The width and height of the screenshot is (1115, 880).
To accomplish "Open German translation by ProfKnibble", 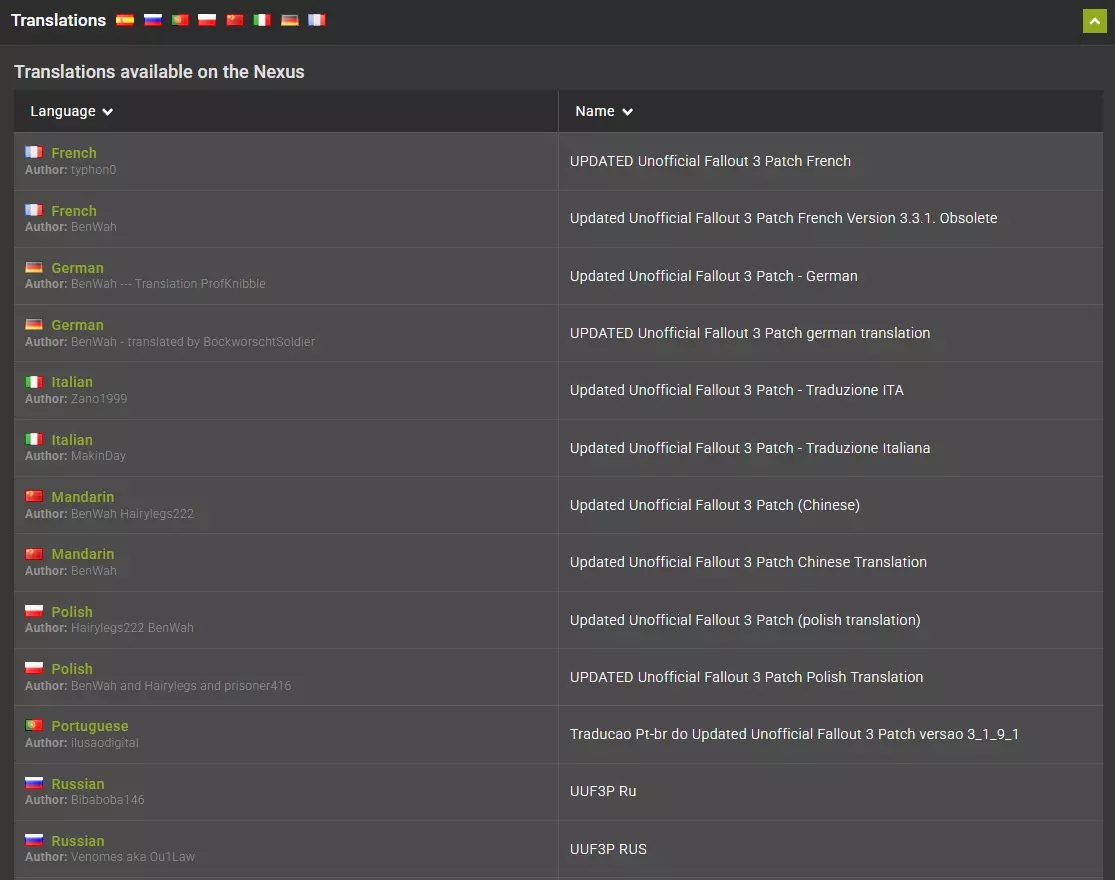I will [78, 268].
